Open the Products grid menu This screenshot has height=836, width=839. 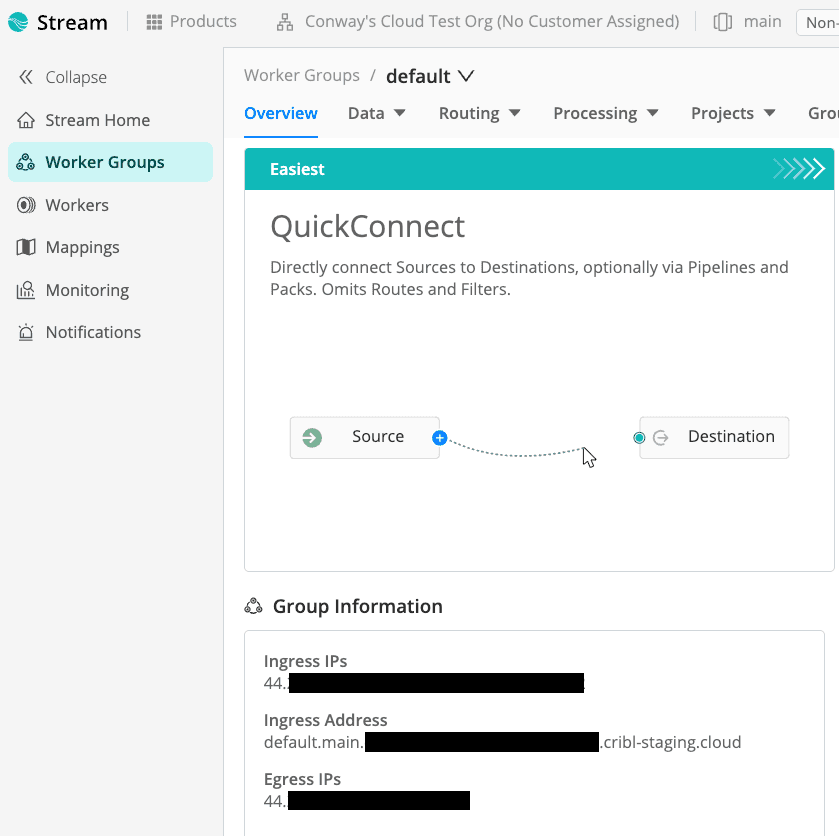tap(191, 21)
